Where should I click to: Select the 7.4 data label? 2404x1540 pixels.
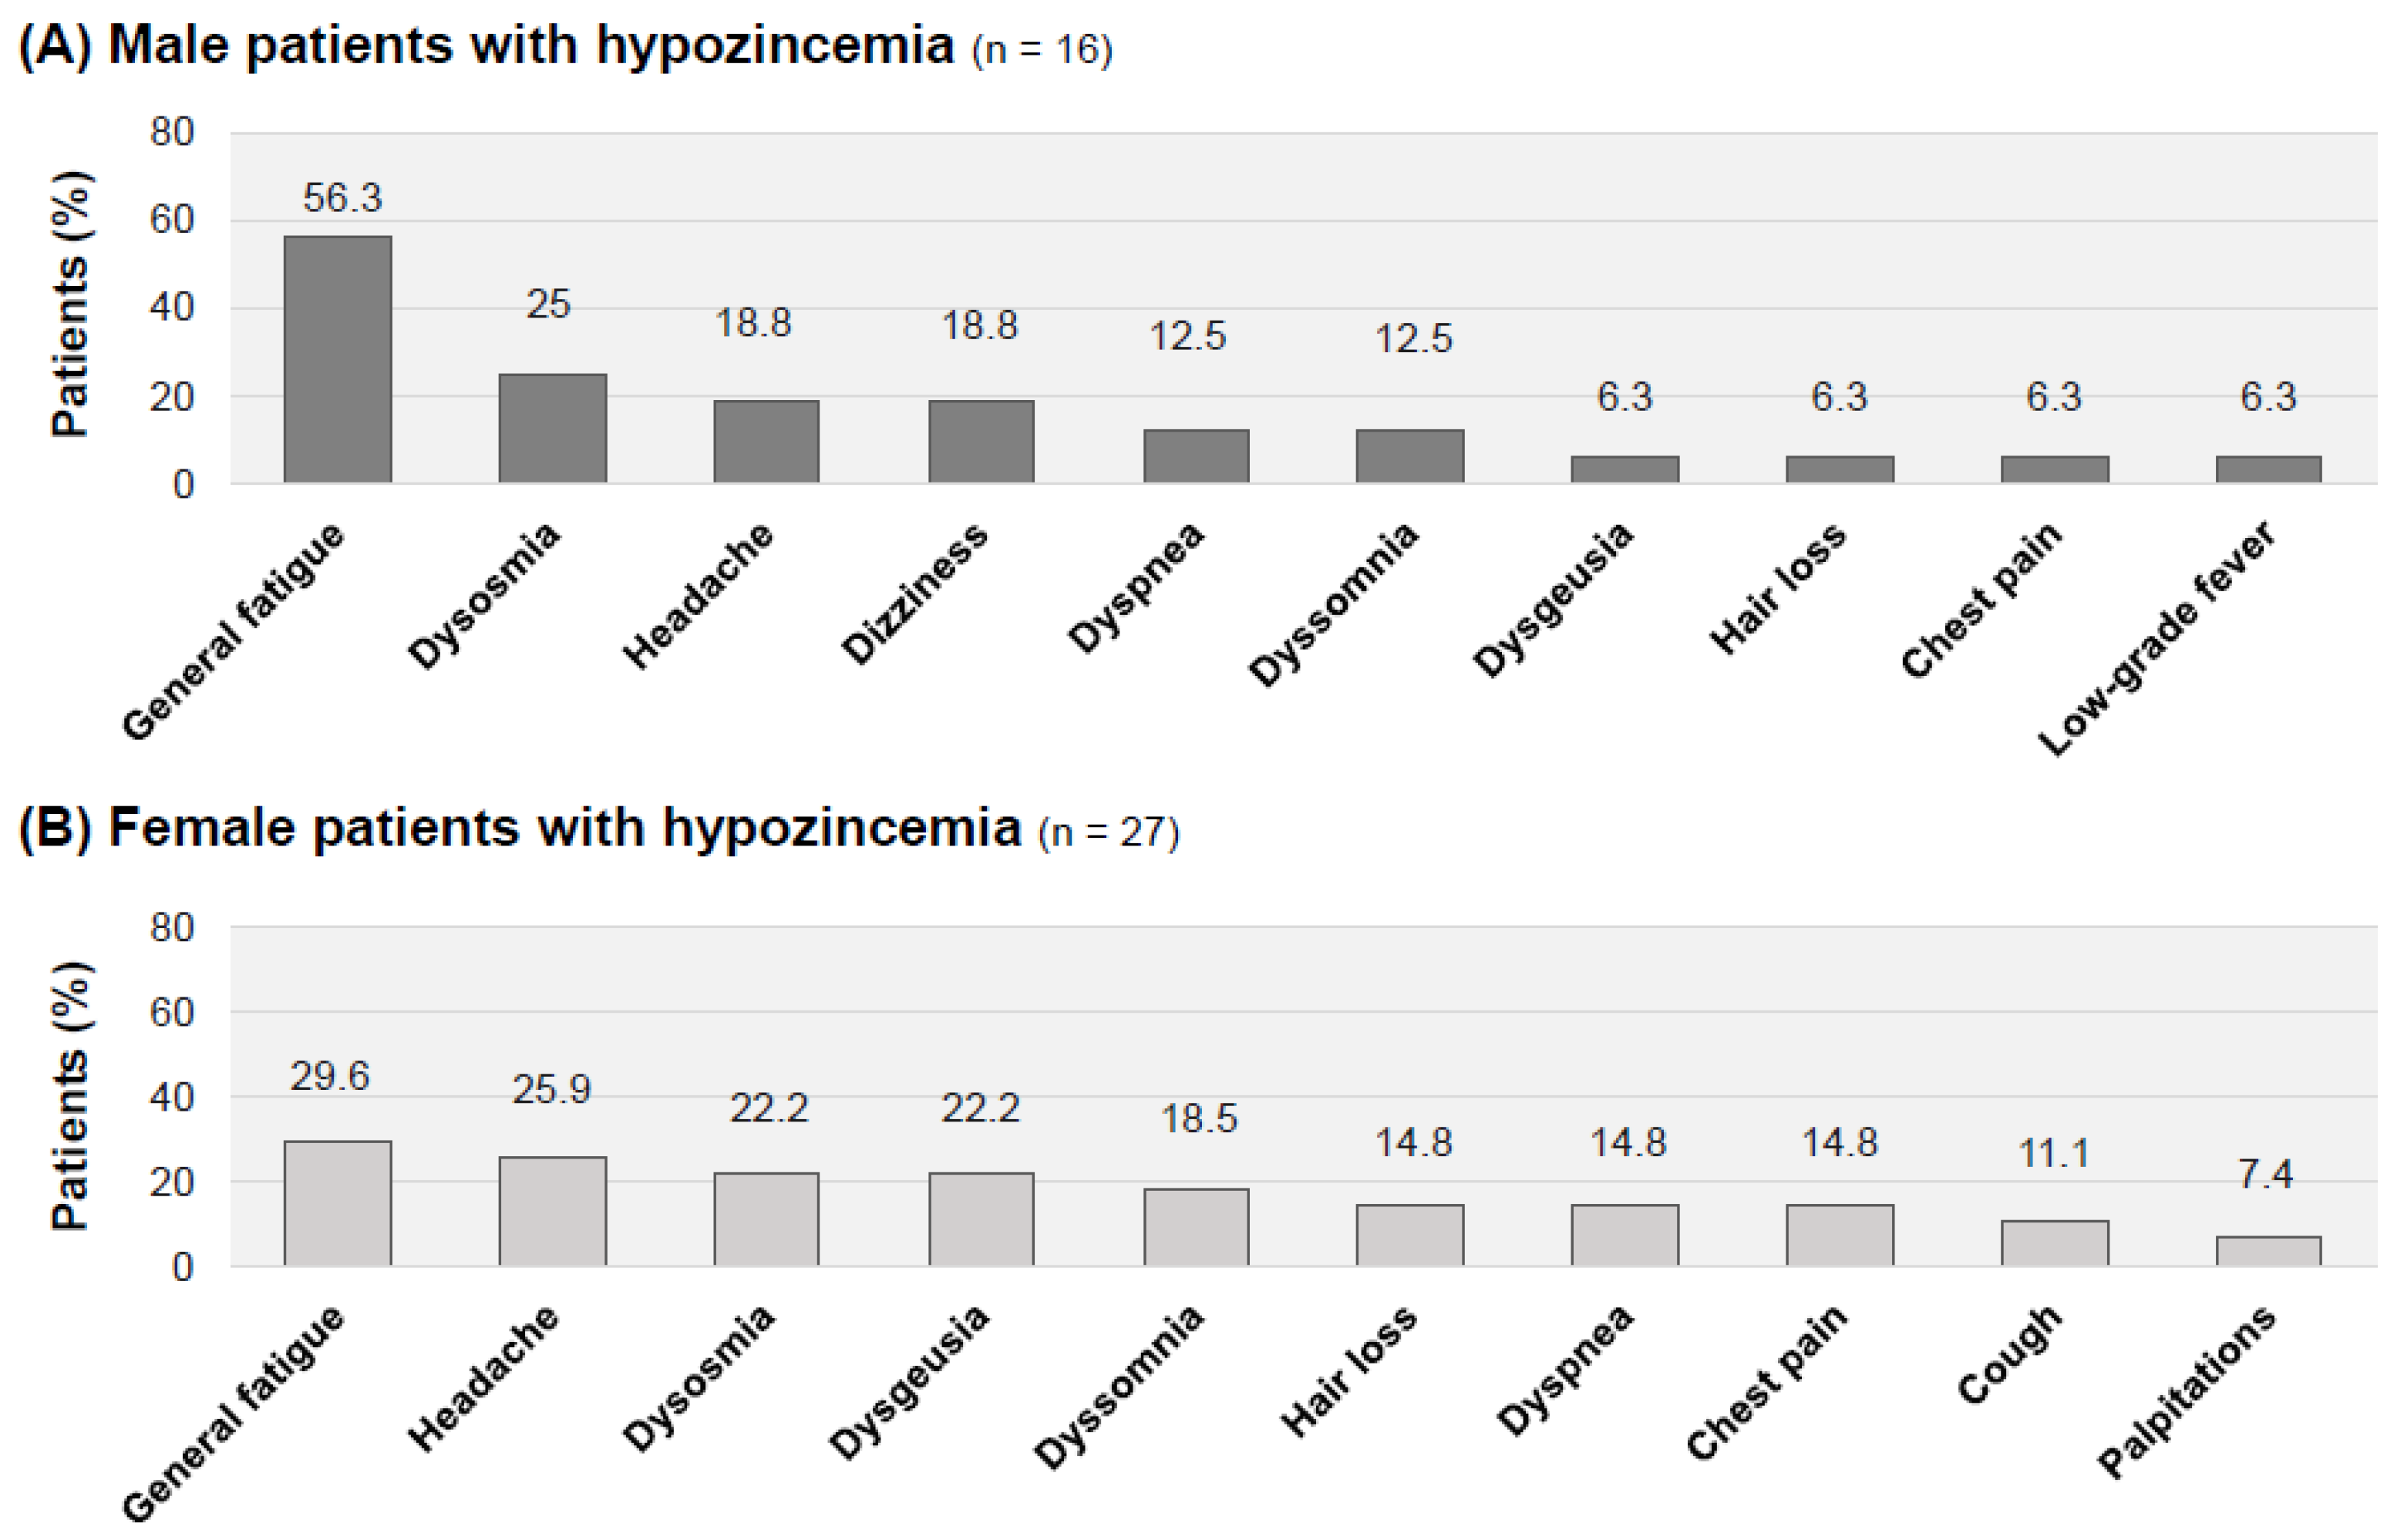point(2265,1174)
